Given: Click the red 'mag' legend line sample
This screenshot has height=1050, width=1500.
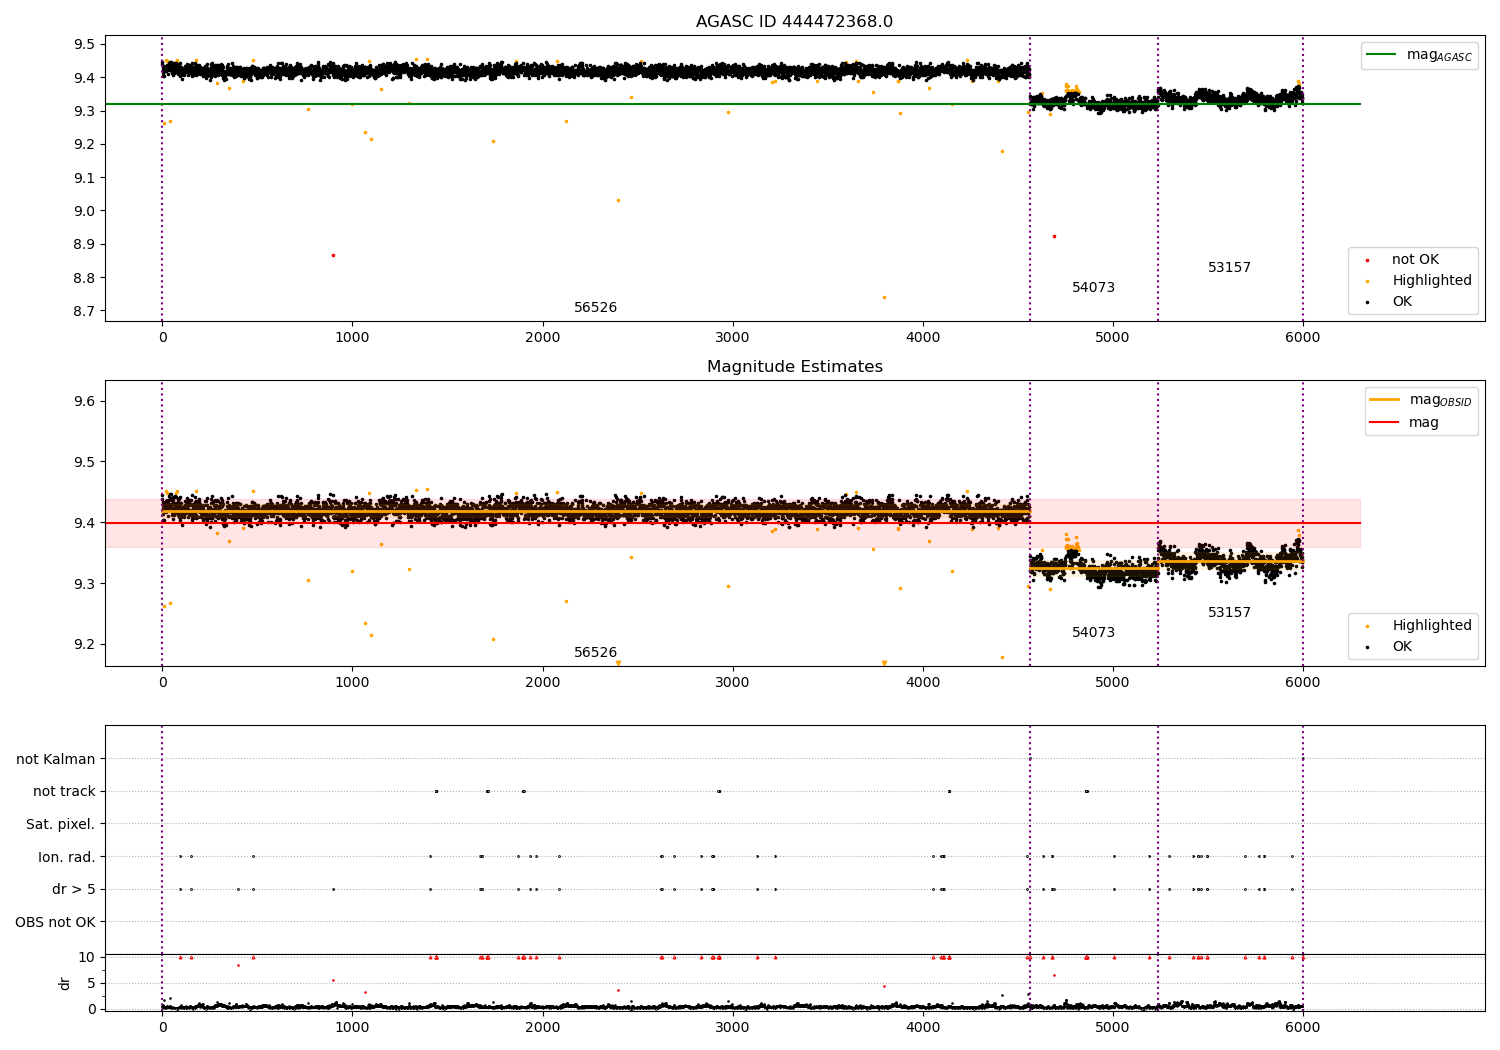Looking at the screenshot, I should tap(1385, 423).
